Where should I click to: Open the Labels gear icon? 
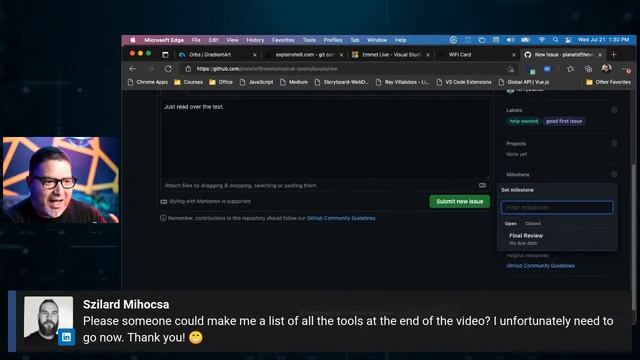point(614,110)
